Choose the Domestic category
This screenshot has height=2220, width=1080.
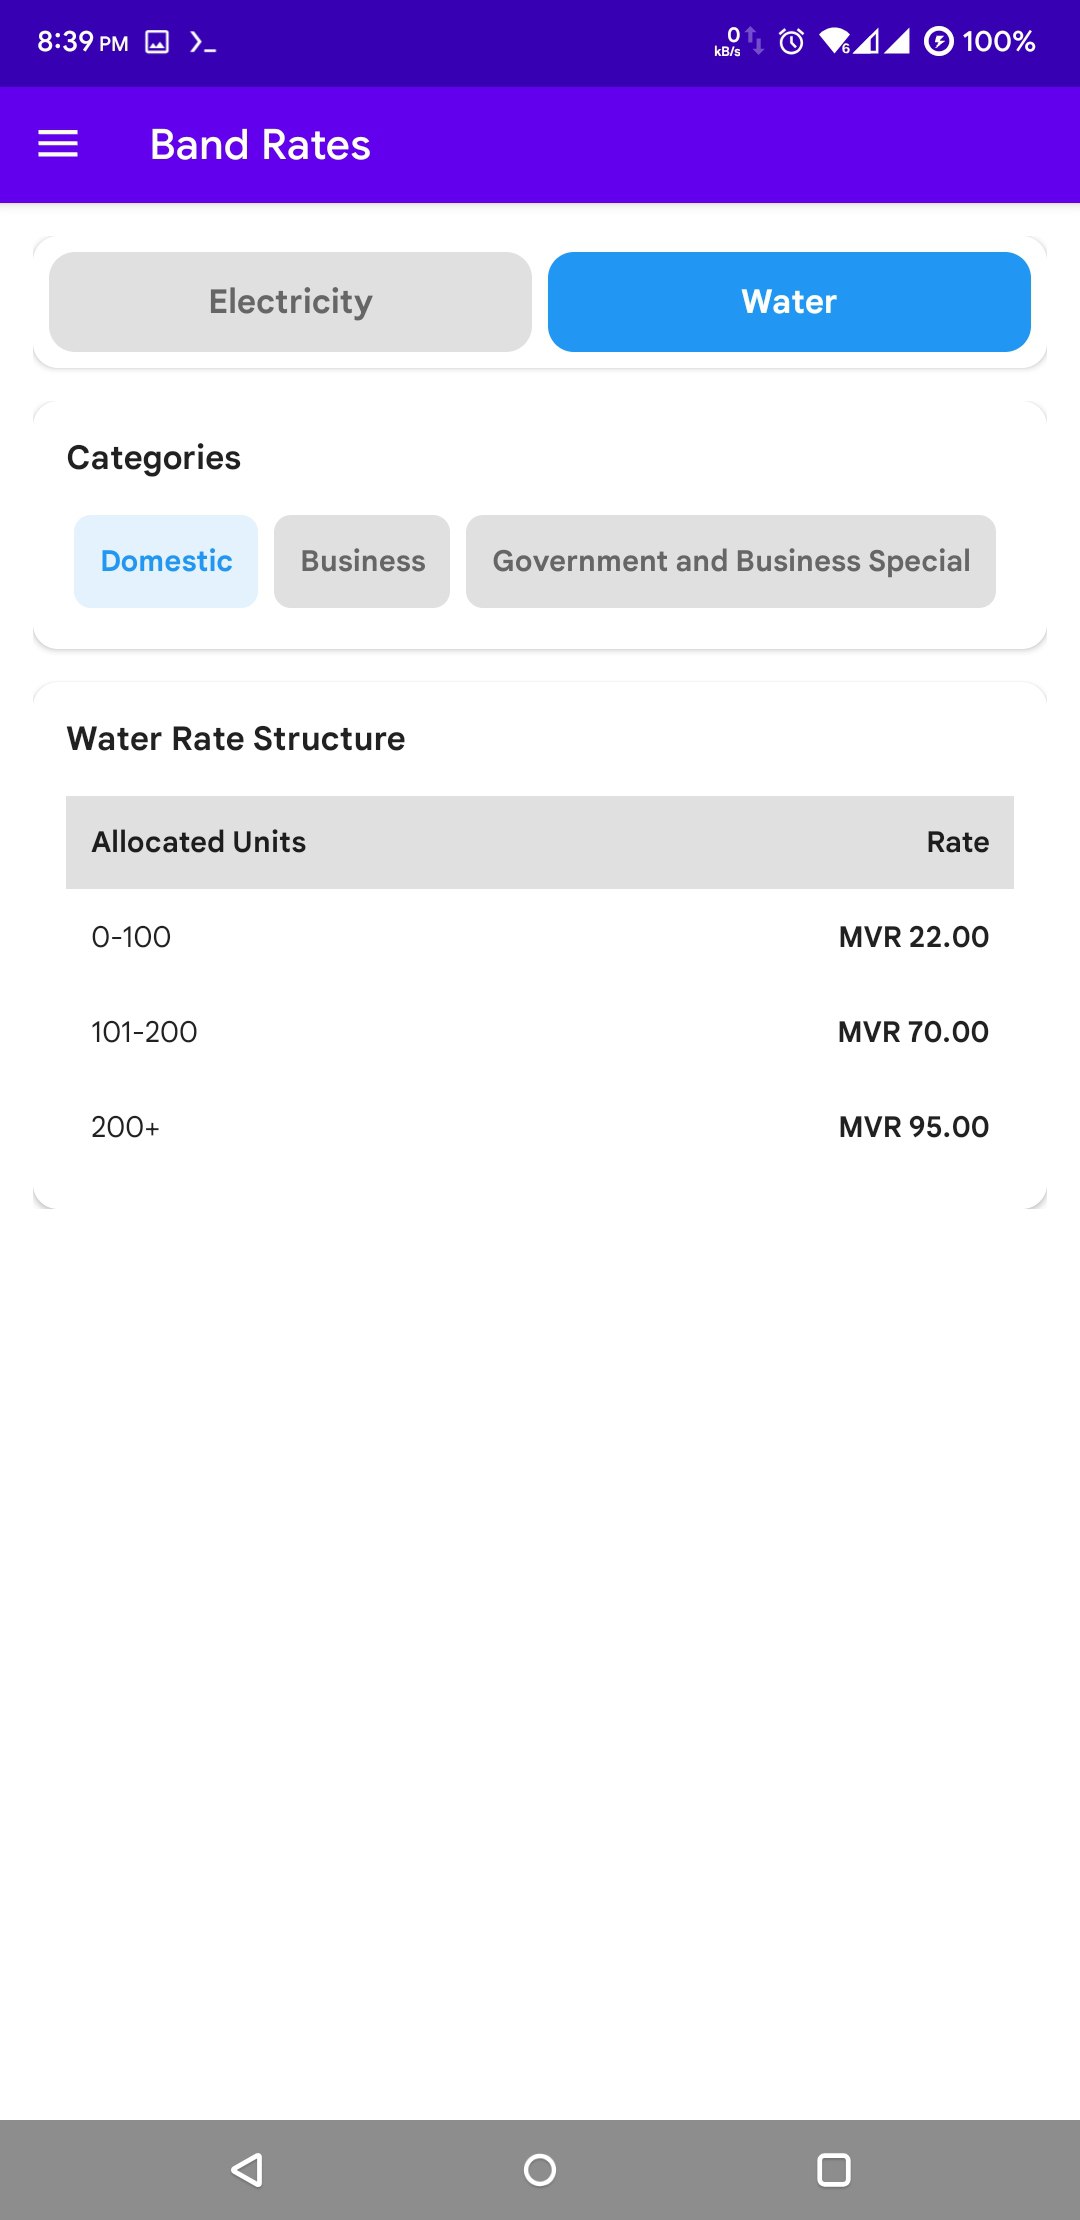[166, 561]
